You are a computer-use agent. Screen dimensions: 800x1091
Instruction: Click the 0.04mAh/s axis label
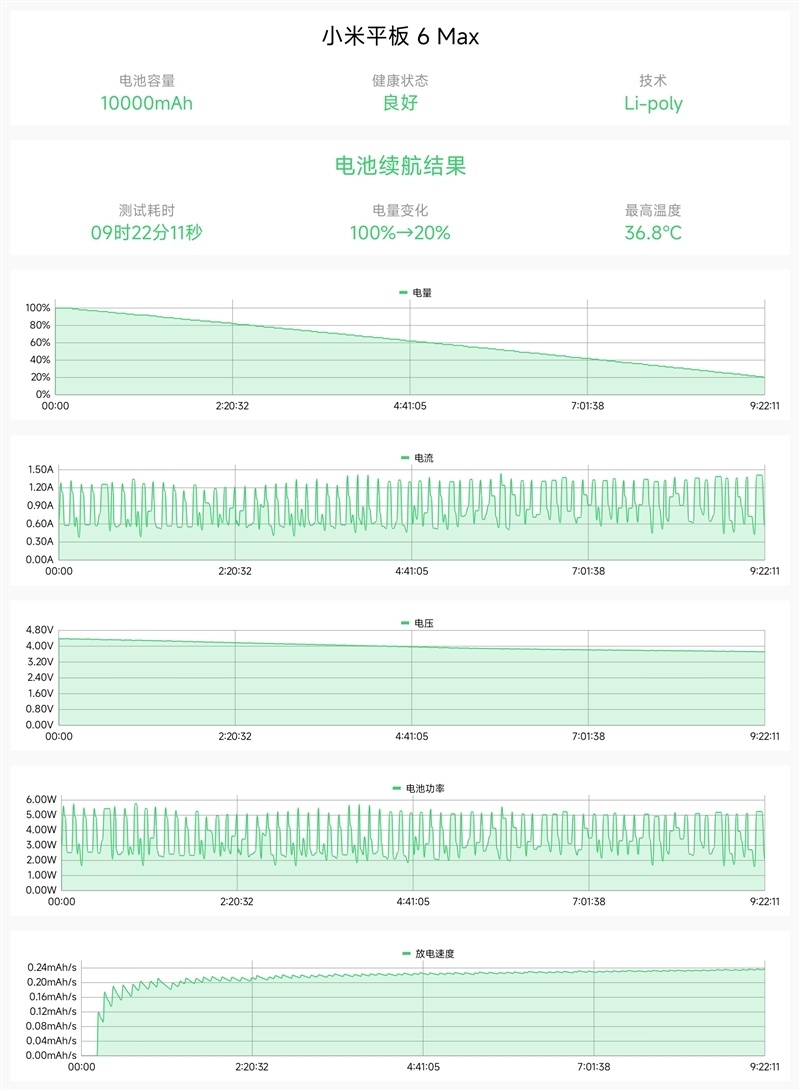[x=52, y=1041]
